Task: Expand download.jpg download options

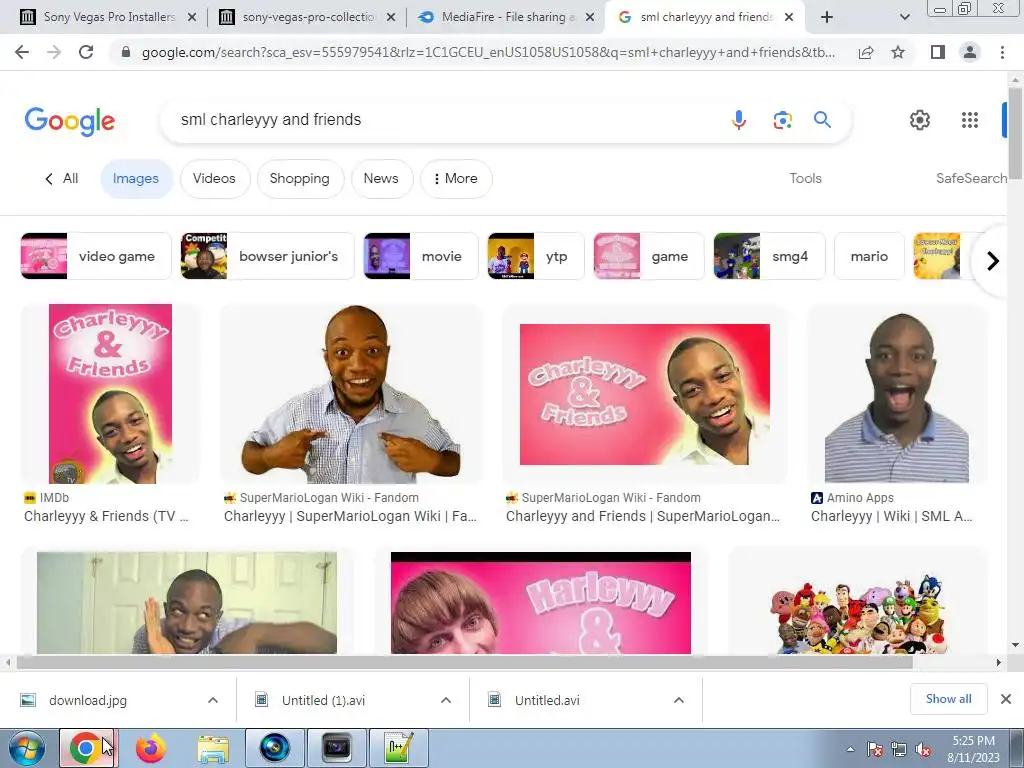Action: tap(213, 700)
